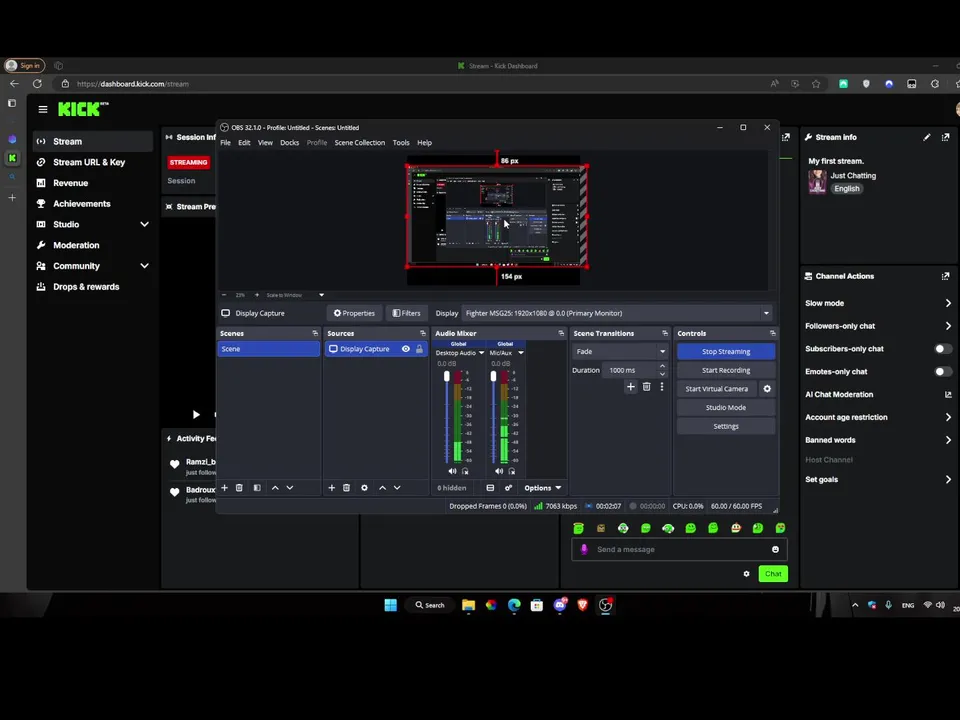The image size is (960, 720).
Task: Open preview scale dropdown arrow
Action: [x=321, y=295]
